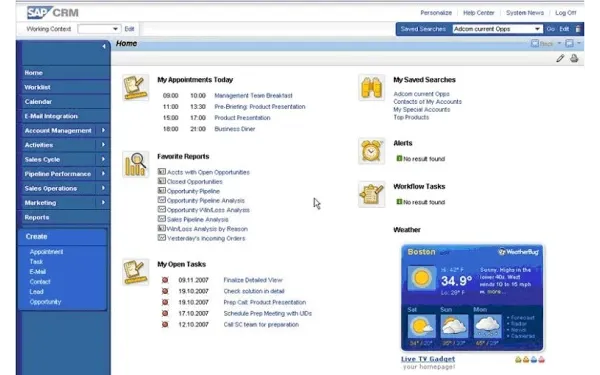This screenshot has width=600, height=375.
Task: Click the My Appointments Today notepad icon
Action: 135,88
